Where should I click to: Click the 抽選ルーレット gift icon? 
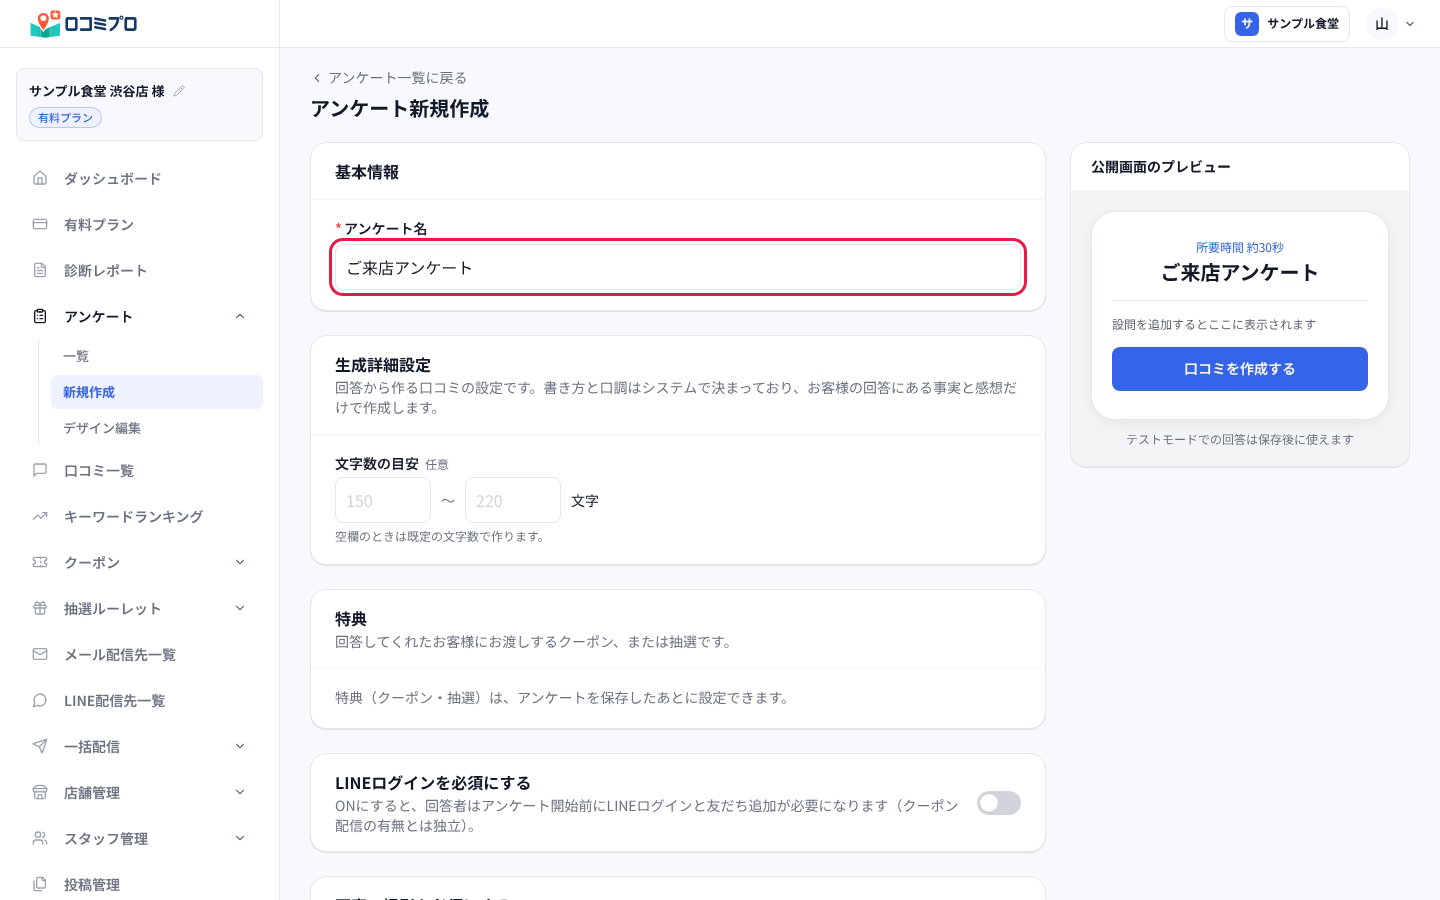[40, 608]
